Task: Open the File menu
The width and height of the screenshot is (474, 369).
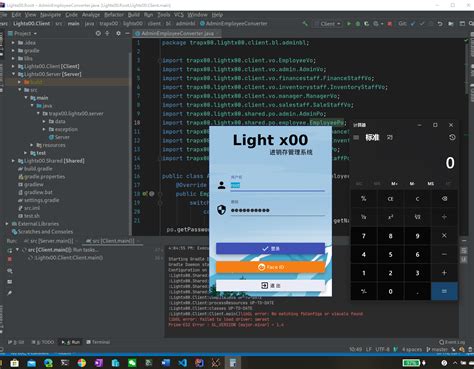Action: coord(3,15)
